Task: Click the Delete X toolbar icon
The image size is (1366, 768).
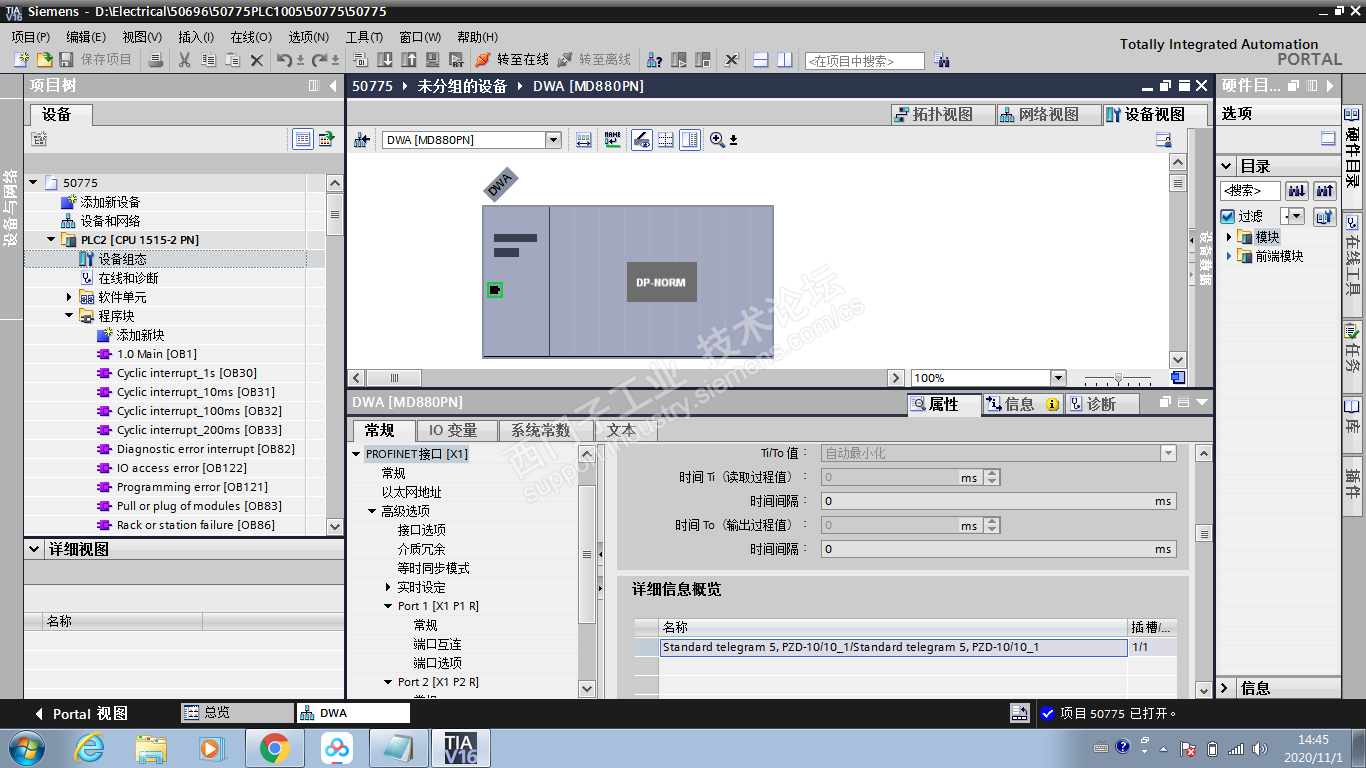Action: (x=256, y=60)
